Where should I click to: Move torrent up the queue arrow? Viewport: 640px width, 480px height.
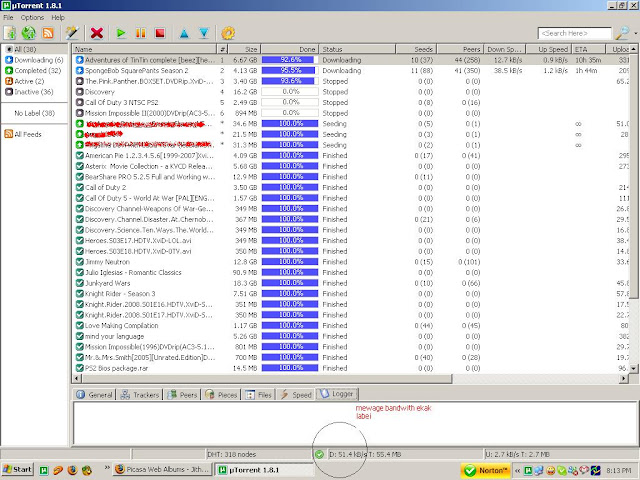point(184,33)
